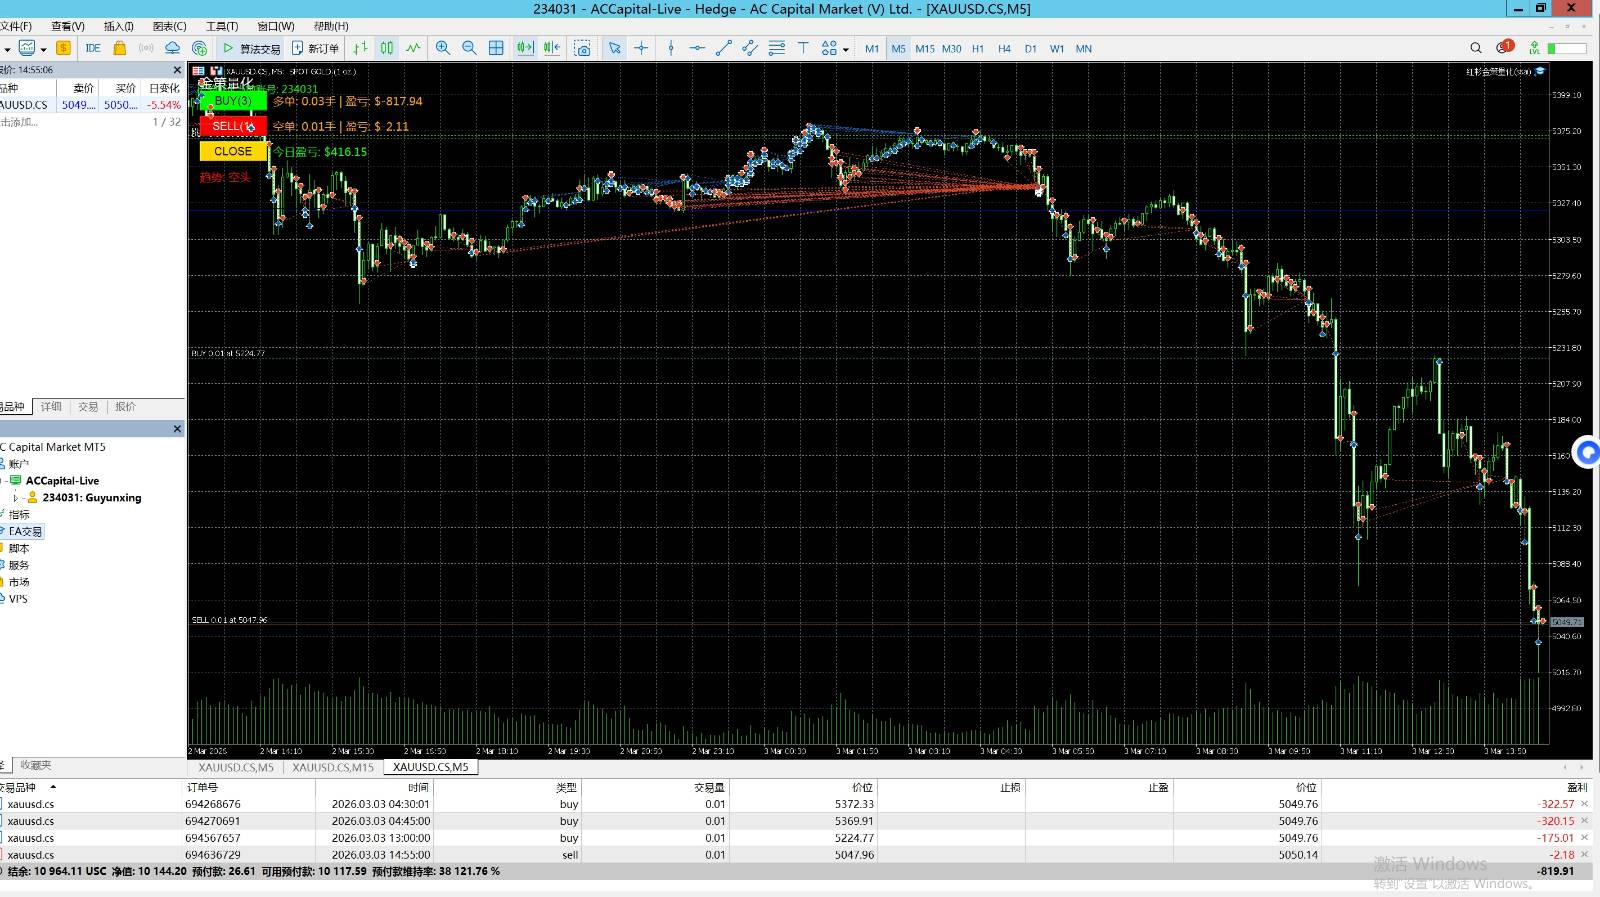Open the shopping bag Market icon
The width and height of the screenshot is (1600, 897).
[x=120, y=48]
